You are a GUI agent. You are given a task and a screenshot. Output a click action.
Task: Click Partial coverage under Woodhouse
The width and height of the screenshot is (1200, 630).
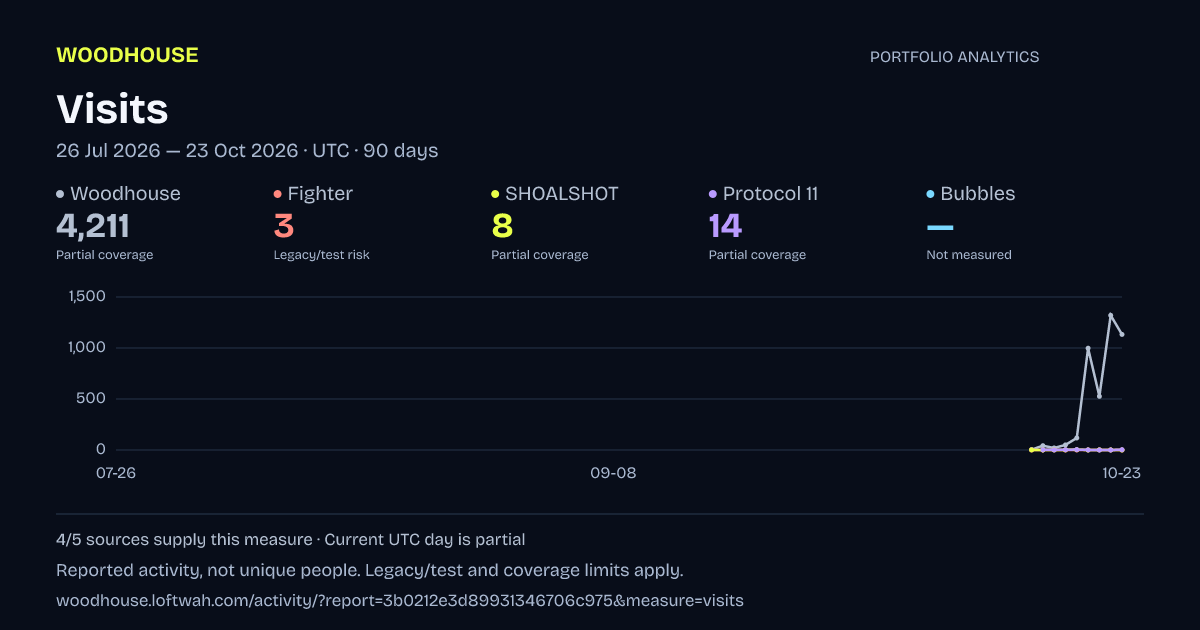coord(105,255)
